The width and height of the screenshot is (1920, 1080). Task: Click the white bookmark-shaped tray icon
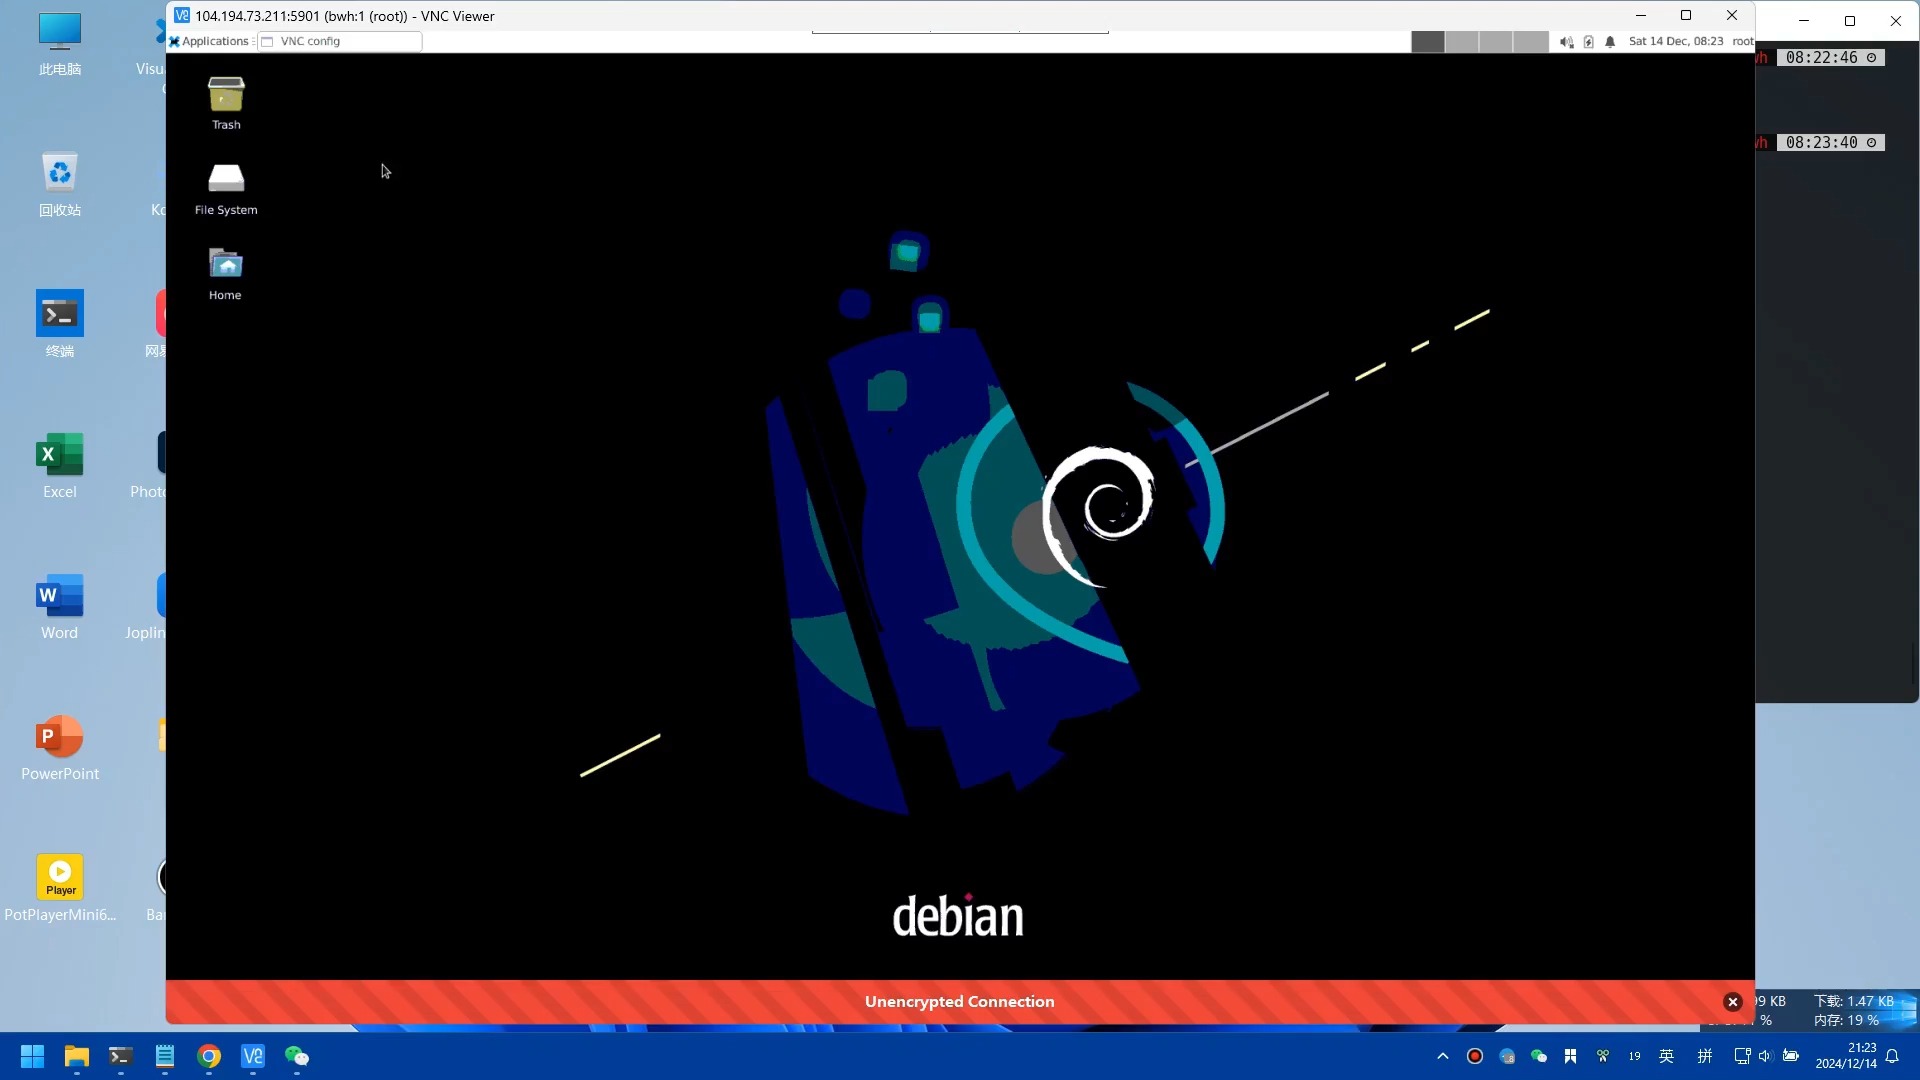pos(1571,1056)
